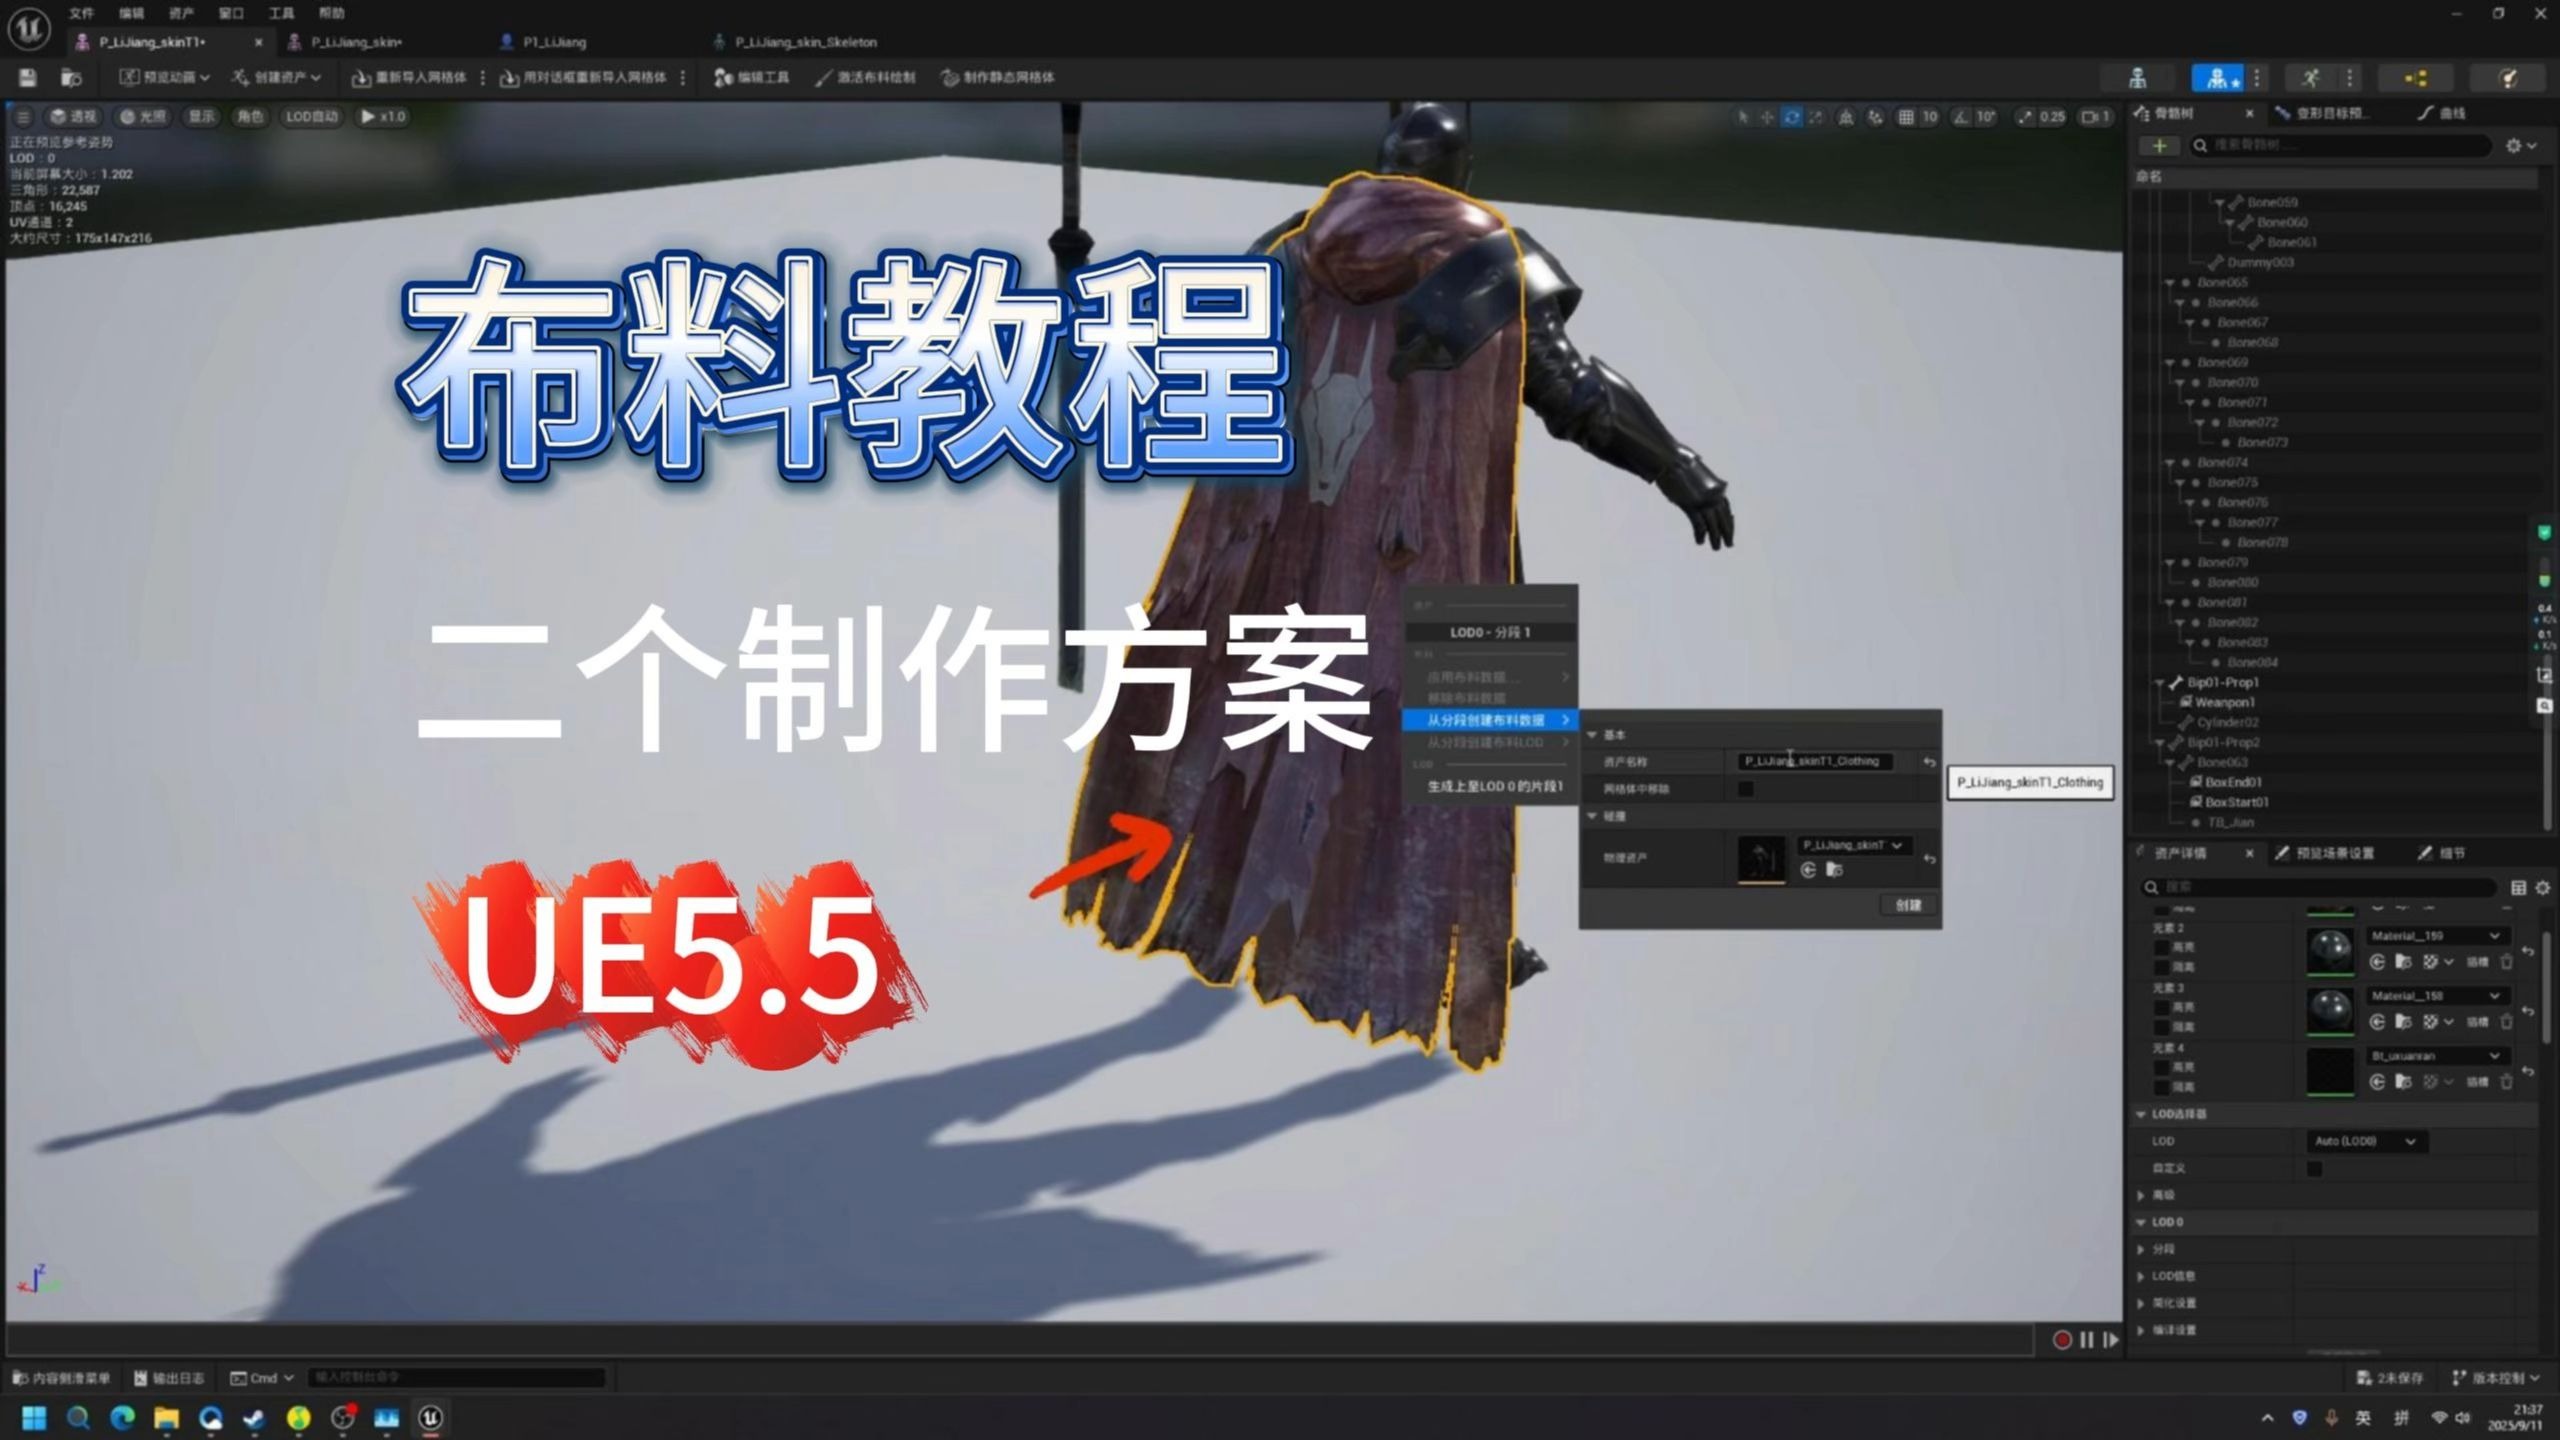The height and width of the screenshot is (1440, 2560).
Task: Click the 编辑工具 editing tools button
Action: (752, 77)
